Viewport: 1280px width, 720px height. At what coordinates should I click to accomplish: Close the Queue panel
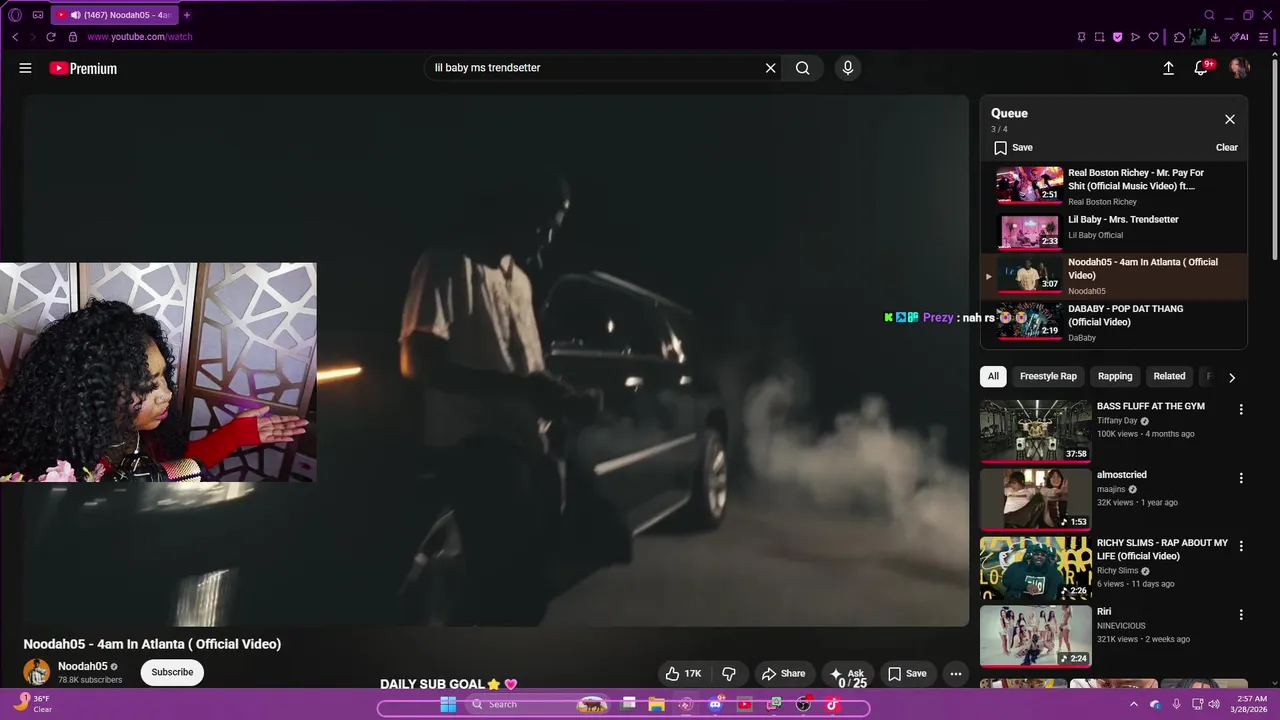[1230, 119]
